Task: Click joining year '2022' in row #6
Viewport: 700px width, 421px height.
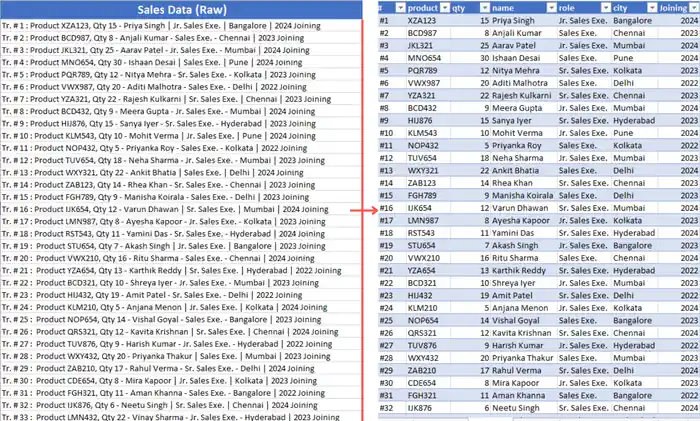Action: pyautogui.click(x=679, y=83)
